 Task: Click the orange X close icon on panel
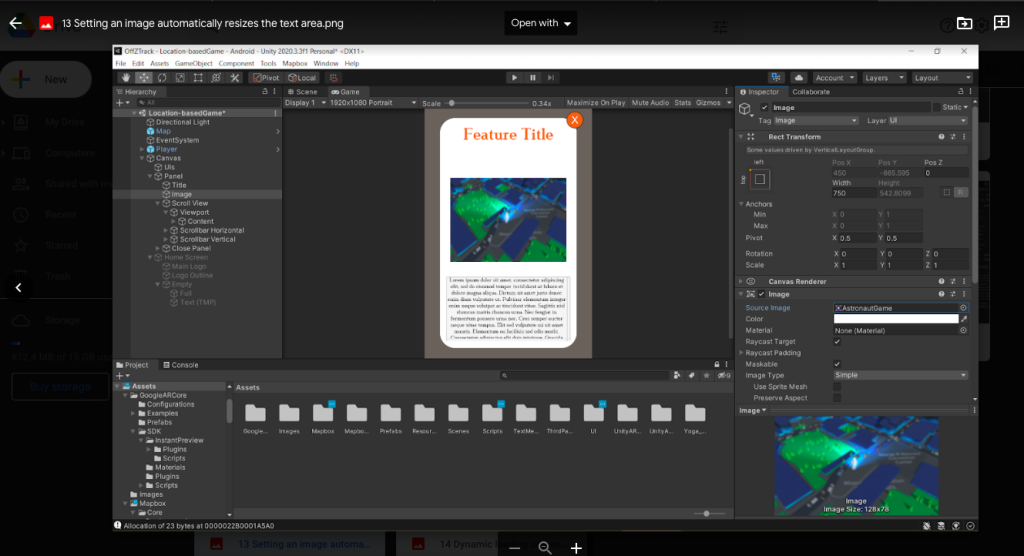tap(574, 120)
